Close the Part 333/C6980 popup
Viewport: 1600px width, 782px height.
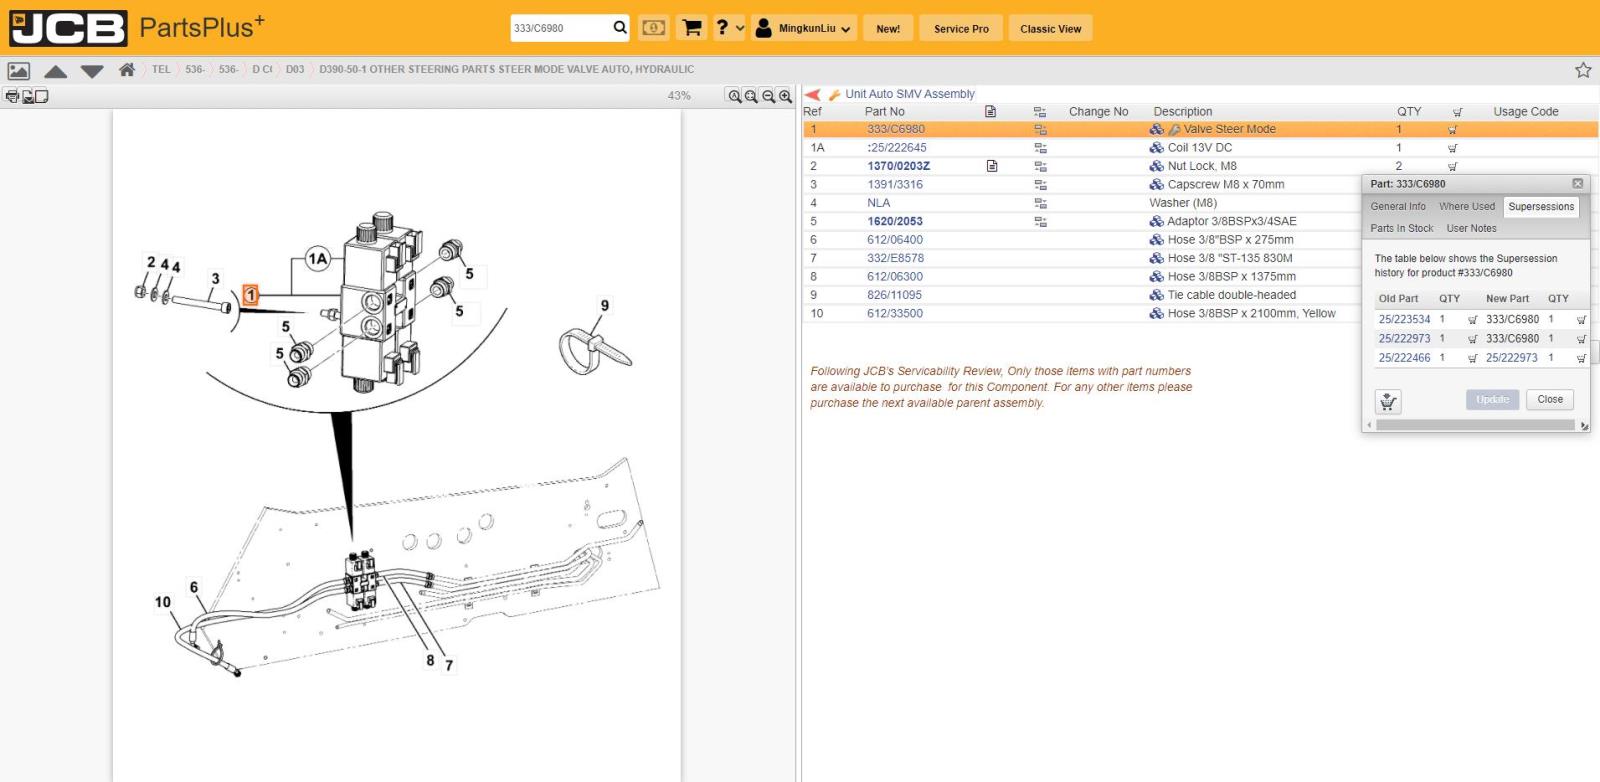(1577, 184)
